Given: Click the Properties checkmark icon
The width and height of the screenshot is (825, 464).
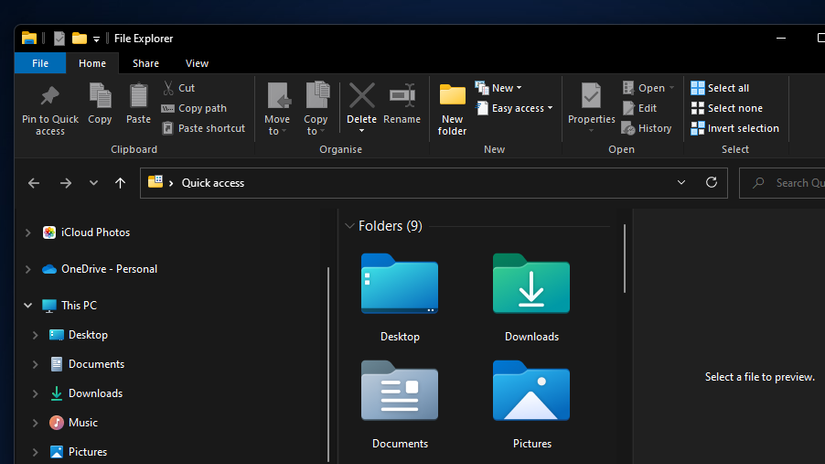Looking at the screenshot, I should click(x=591, y=96).
